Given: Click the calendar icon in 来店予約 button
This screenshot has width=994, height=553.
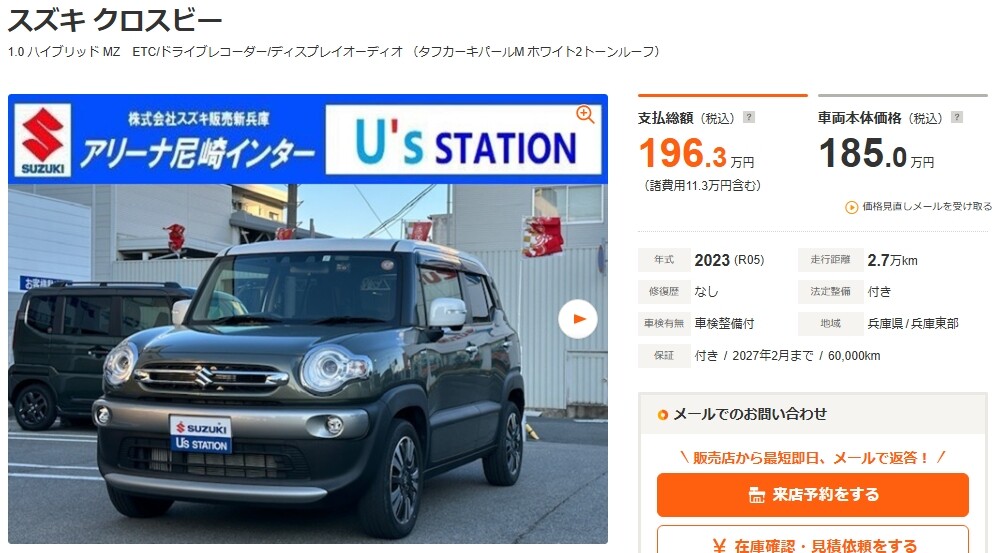Looking at the screenshot, I should tap(756, 495).
